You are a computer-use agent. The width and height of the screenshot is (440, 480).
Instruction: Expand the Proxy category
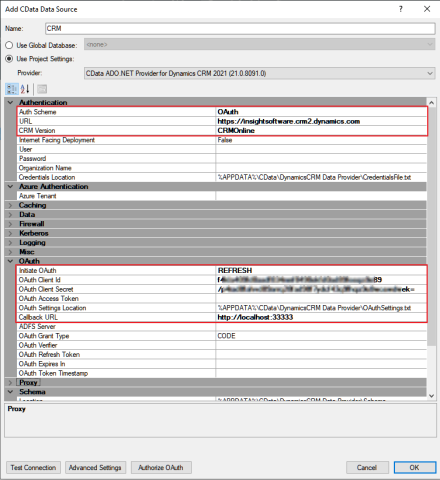tap(10, 382)
